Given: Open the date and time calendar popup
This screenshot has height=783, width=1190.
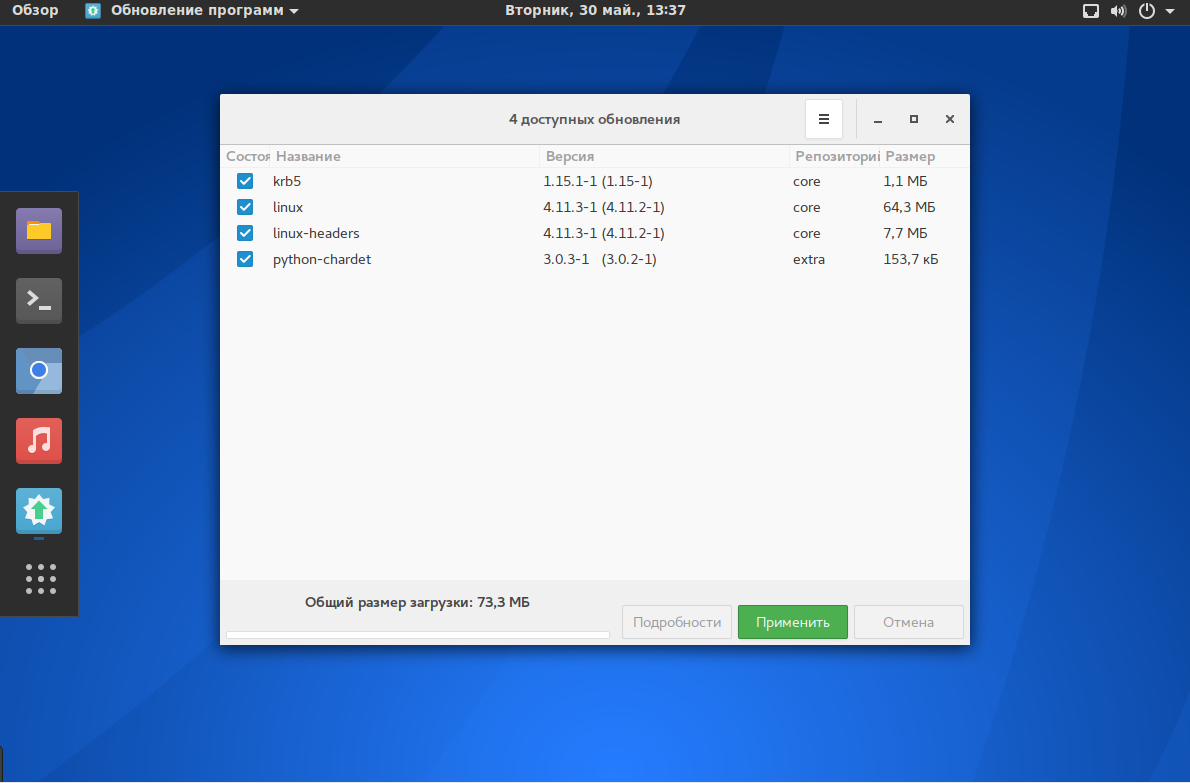Looking at the screenshot, I should click(x=595, y=11).
